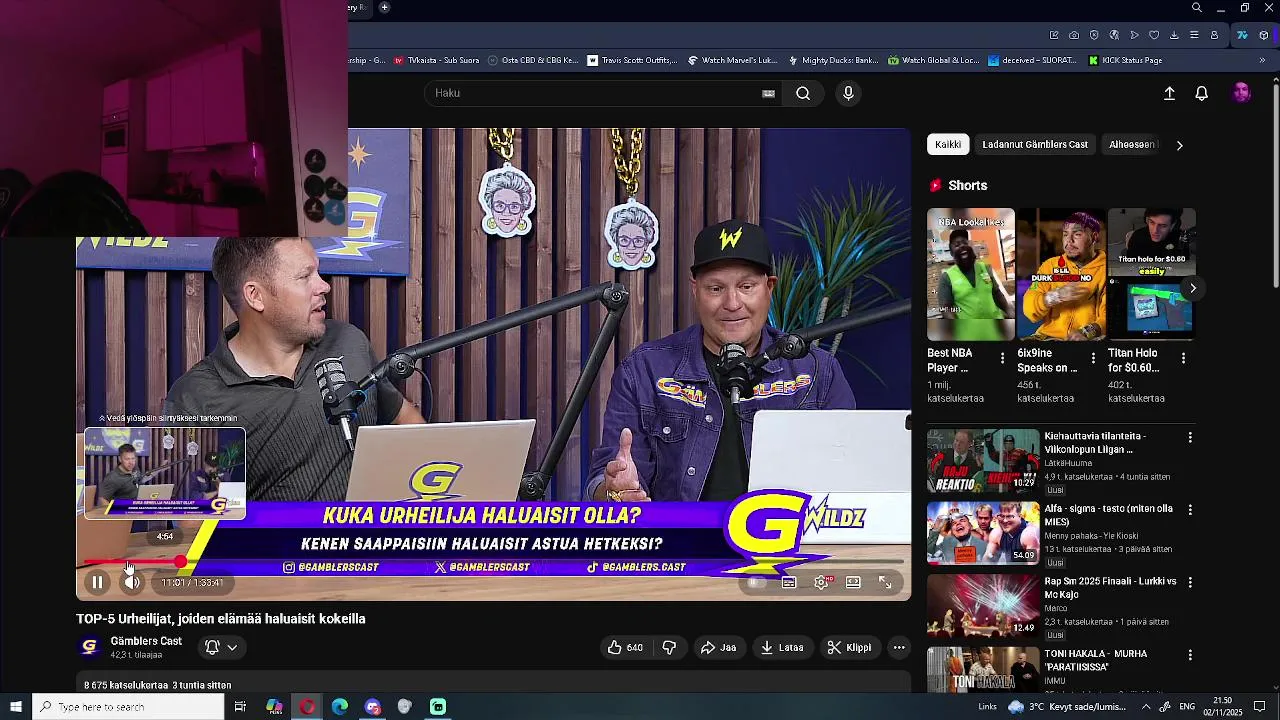Open YouTube upload/create button
The width and height of the screenshot is (1280, 720).
(1169, 93)
